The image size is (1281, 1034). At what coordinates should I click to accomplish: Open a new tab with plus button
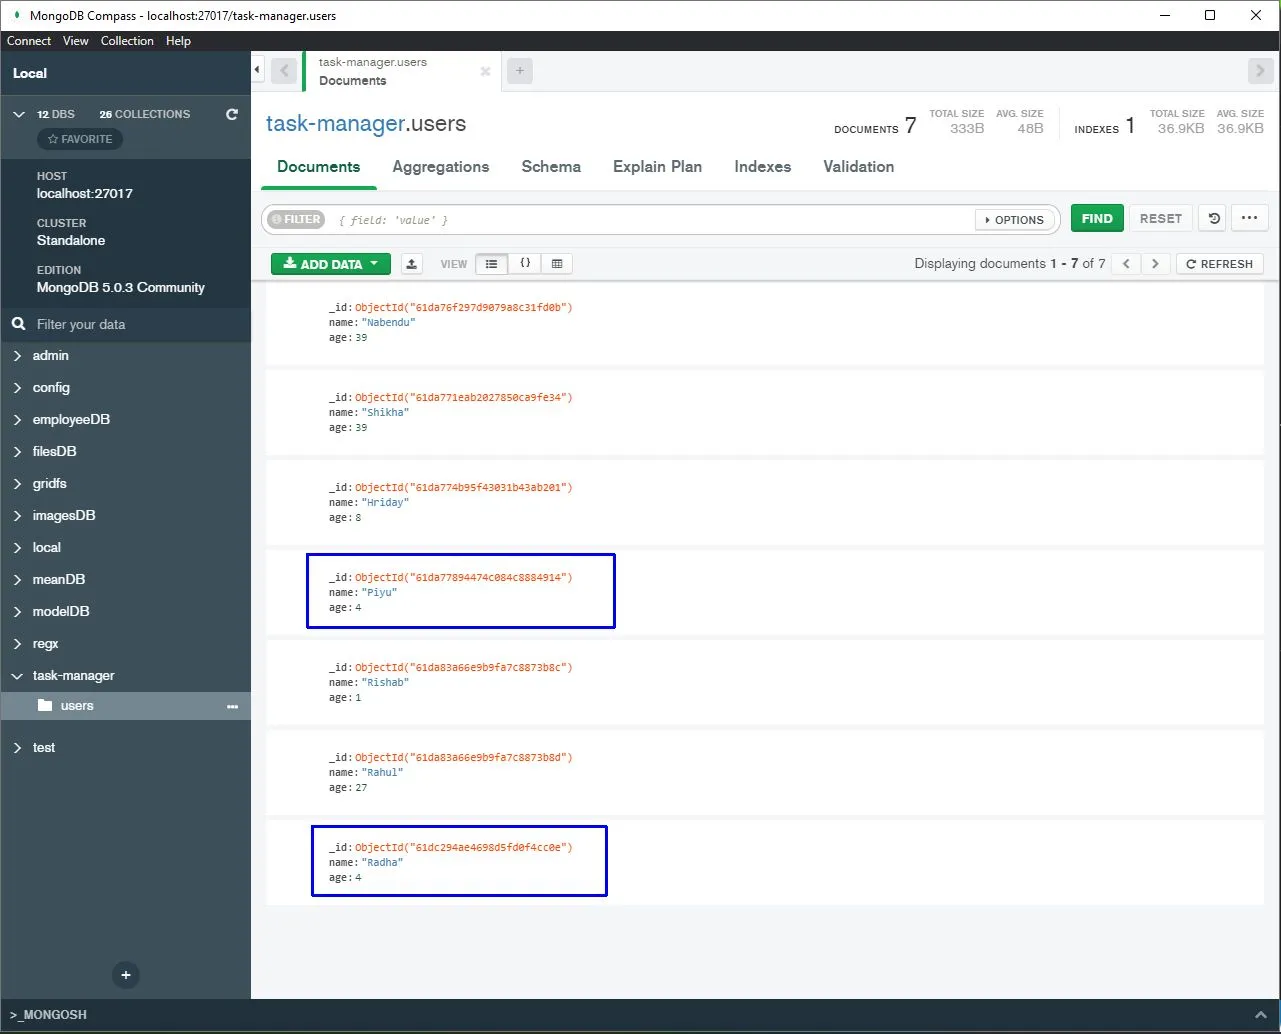click(520, 71)
